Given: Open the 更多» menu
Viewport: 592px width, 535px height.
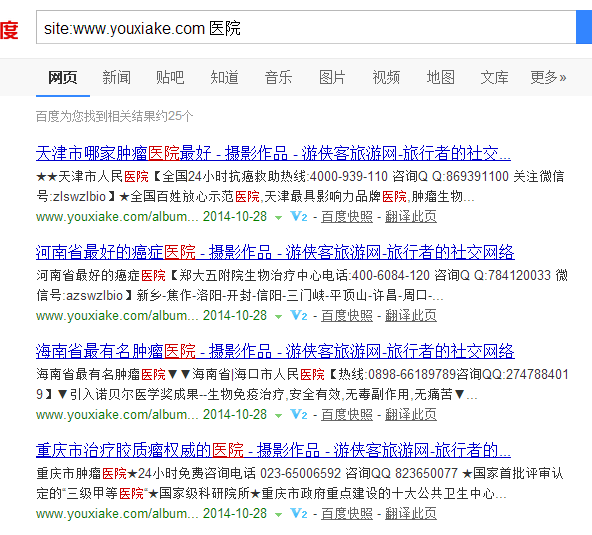Looking at the screenshot, I should (x=548, y=78).
